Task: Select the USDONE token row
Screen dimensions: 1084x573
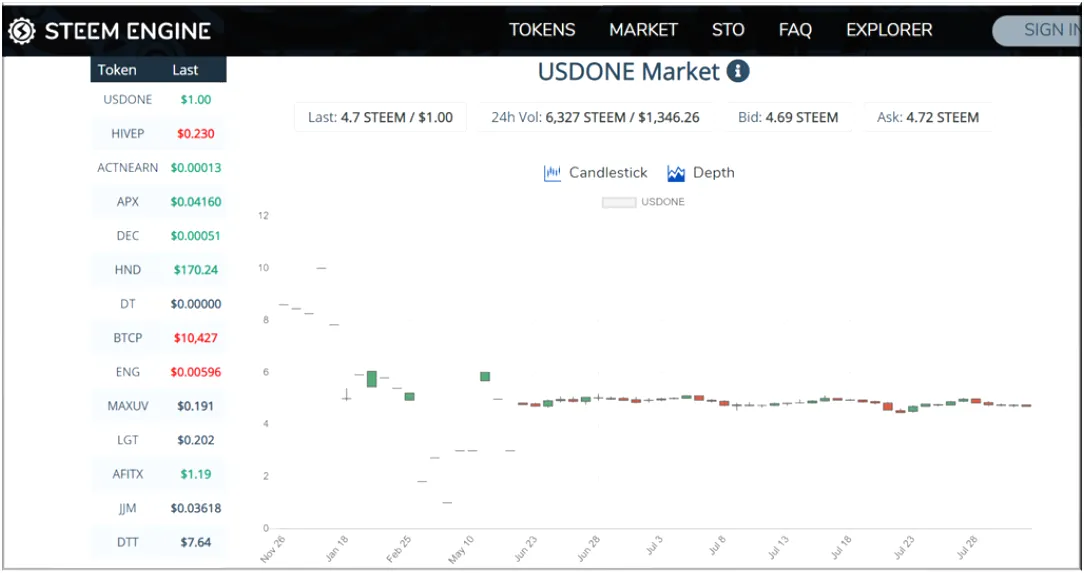Action: 158,100
